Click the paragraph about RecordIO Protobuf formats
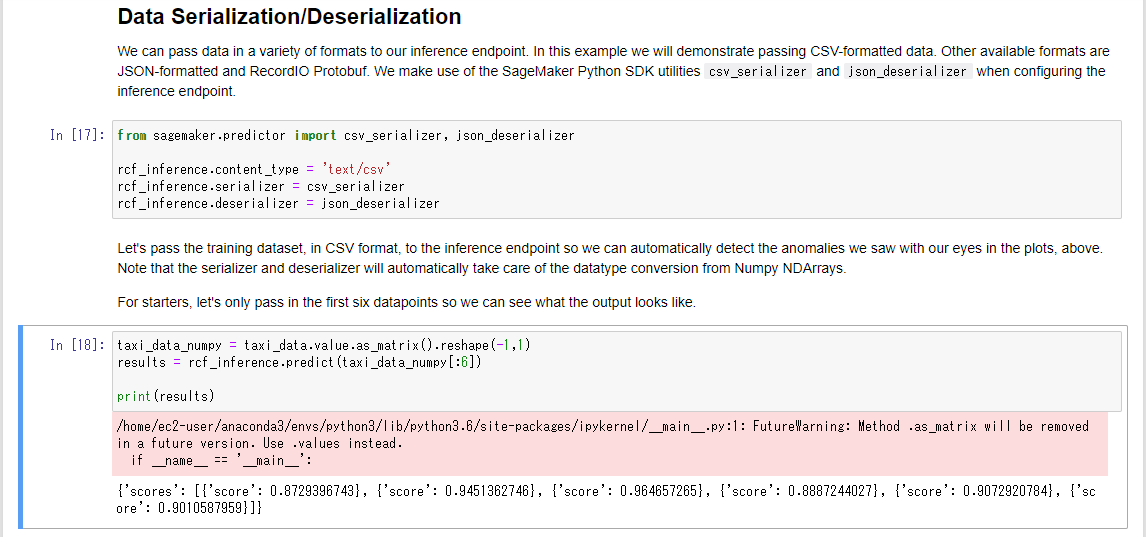Image resolution: width=1146 pixels, height=537 pixels. click(x=613, y=72)
